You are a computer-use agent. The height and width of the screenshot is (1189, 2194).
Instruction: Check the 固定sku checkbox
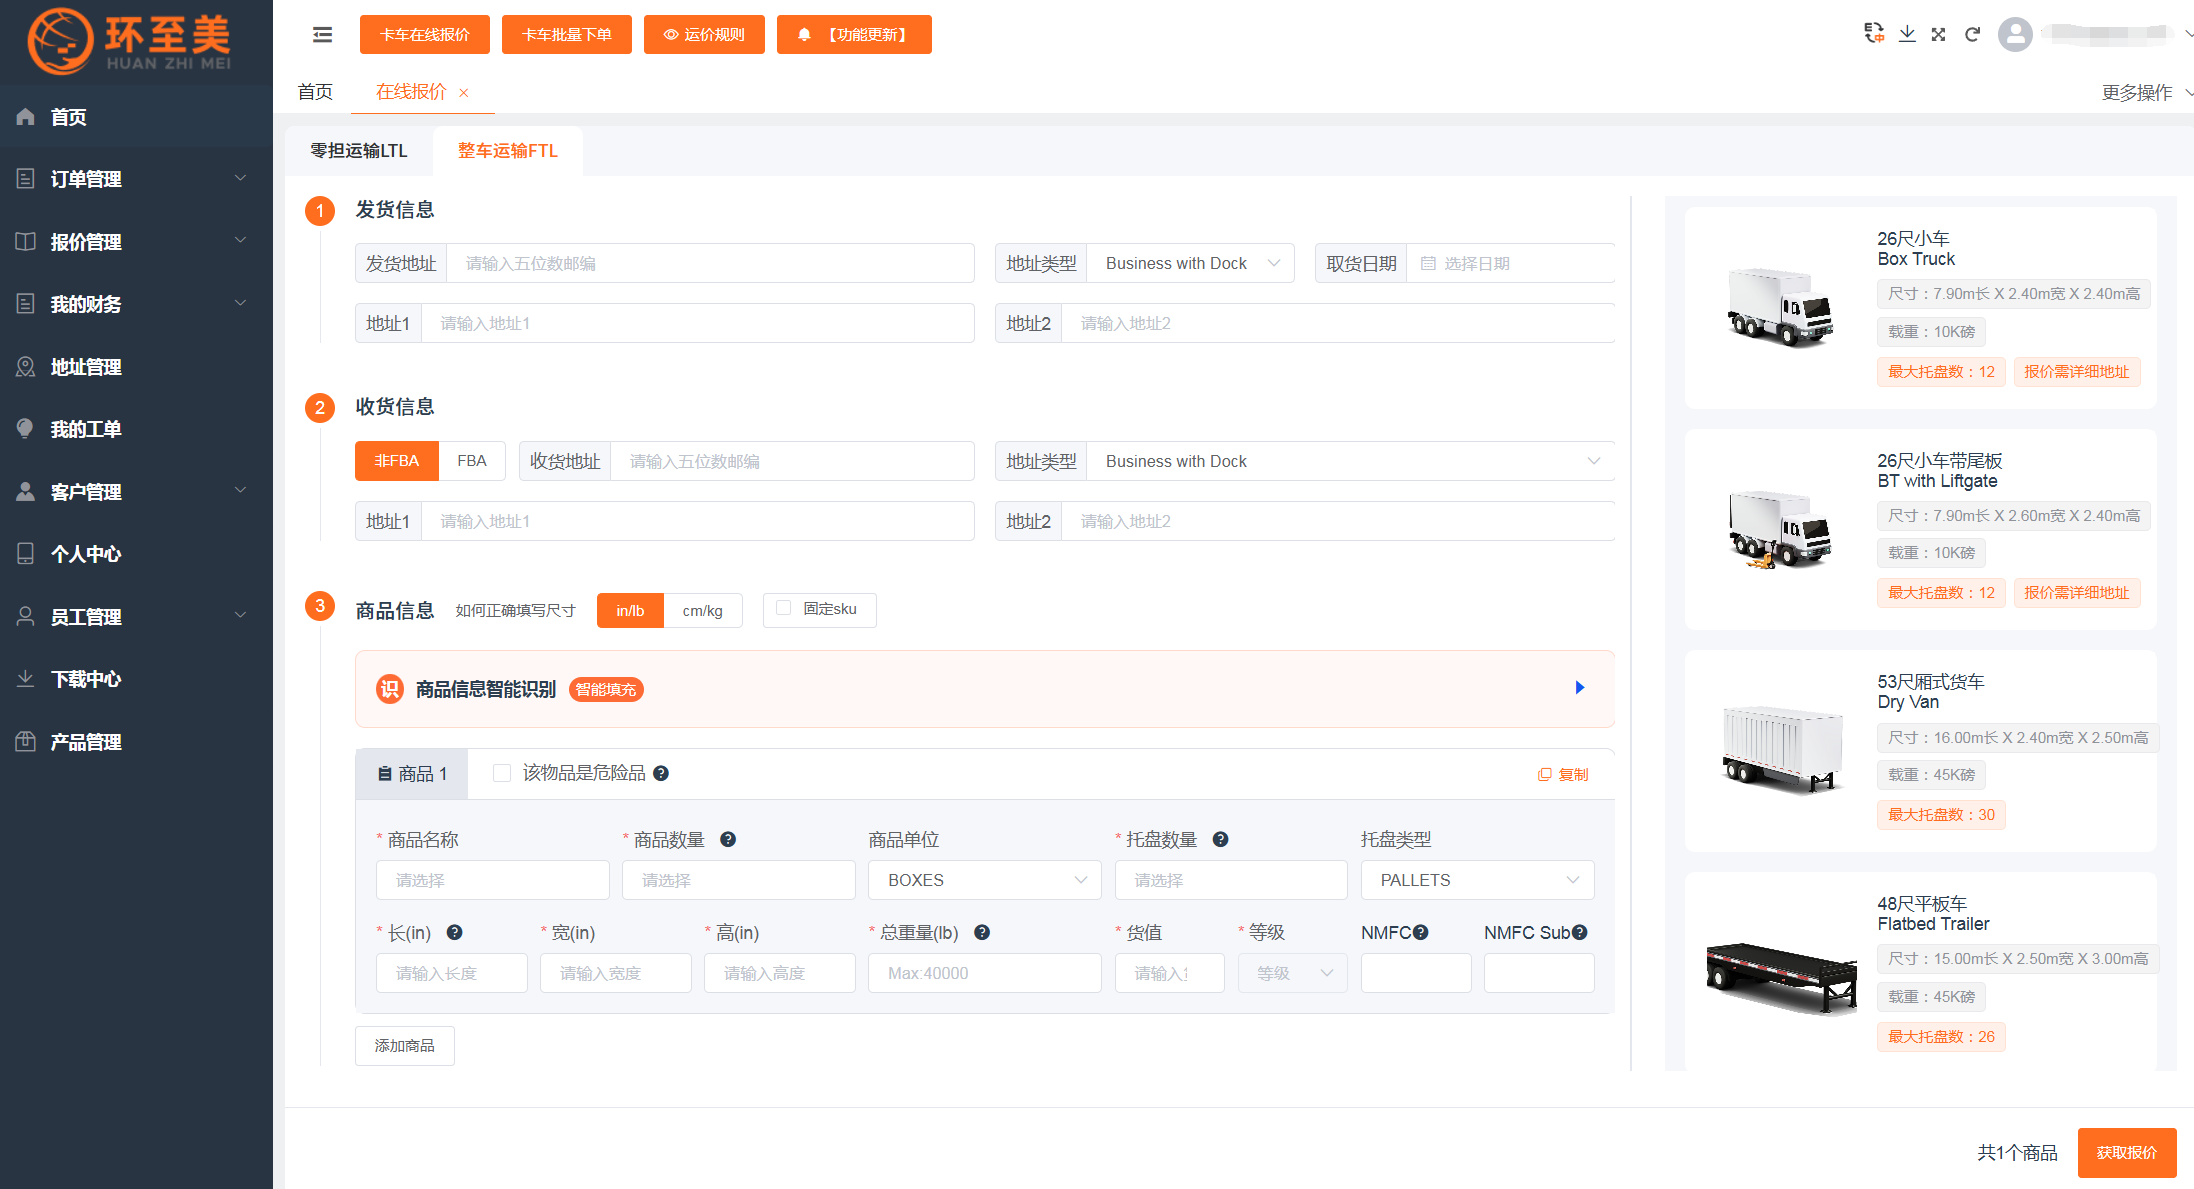784,608
